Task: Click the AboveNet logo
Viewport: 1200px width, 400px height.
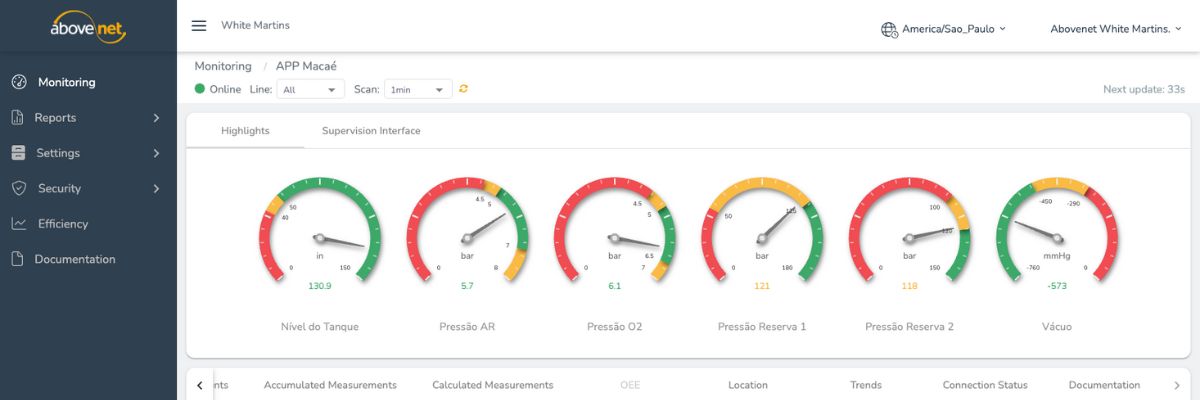Action: (x=88, y=28)
